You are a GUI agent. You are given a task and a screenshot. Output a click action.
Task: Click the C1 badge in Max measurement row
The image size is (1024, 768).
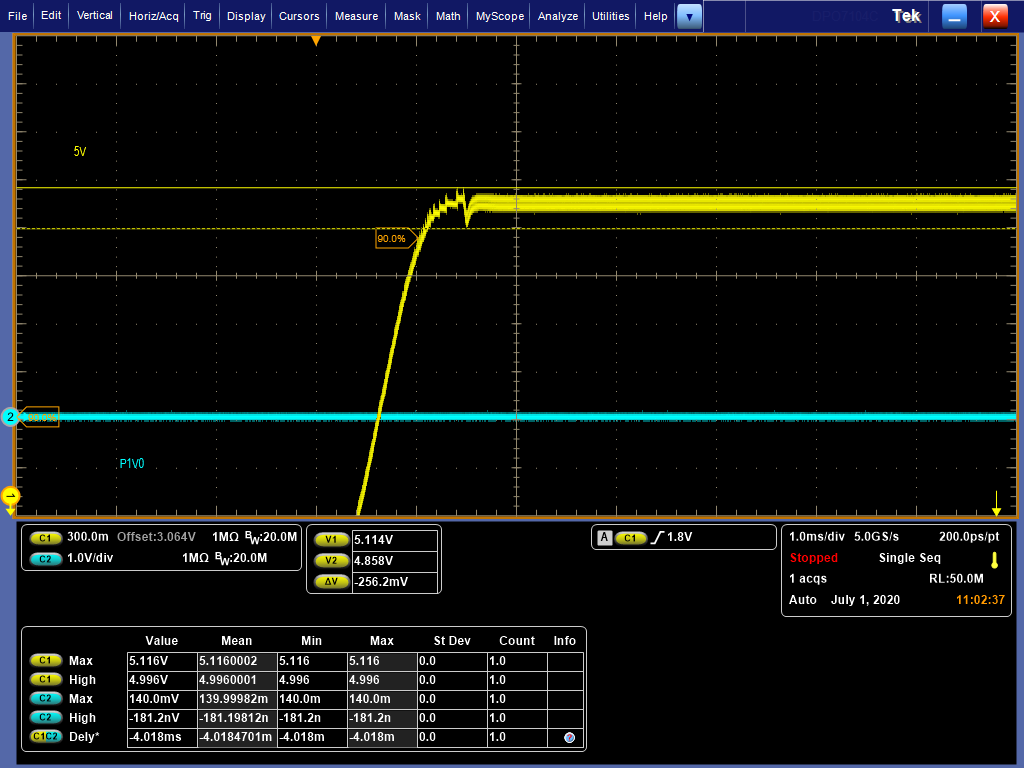pos(45,660)
